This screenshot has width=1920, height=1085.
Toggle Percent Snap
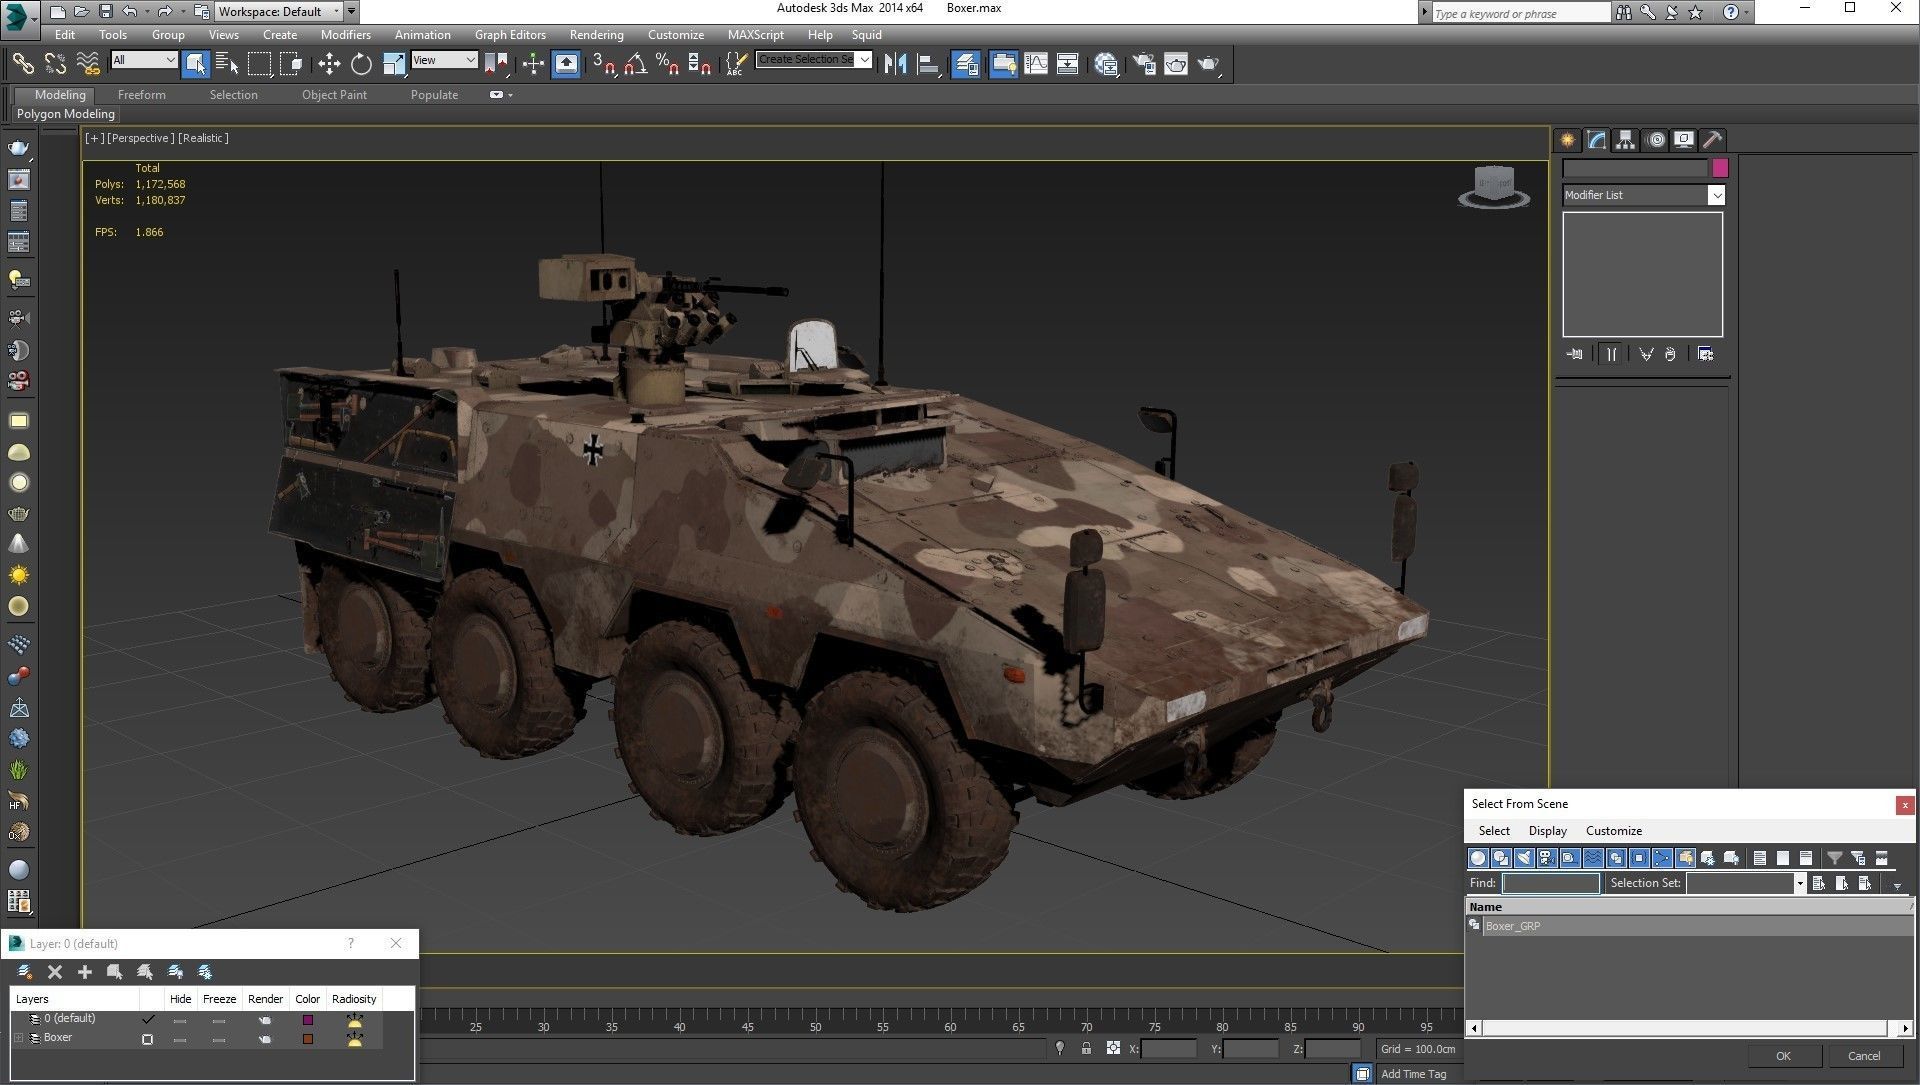pyautogui.click(x=667, y=64)
